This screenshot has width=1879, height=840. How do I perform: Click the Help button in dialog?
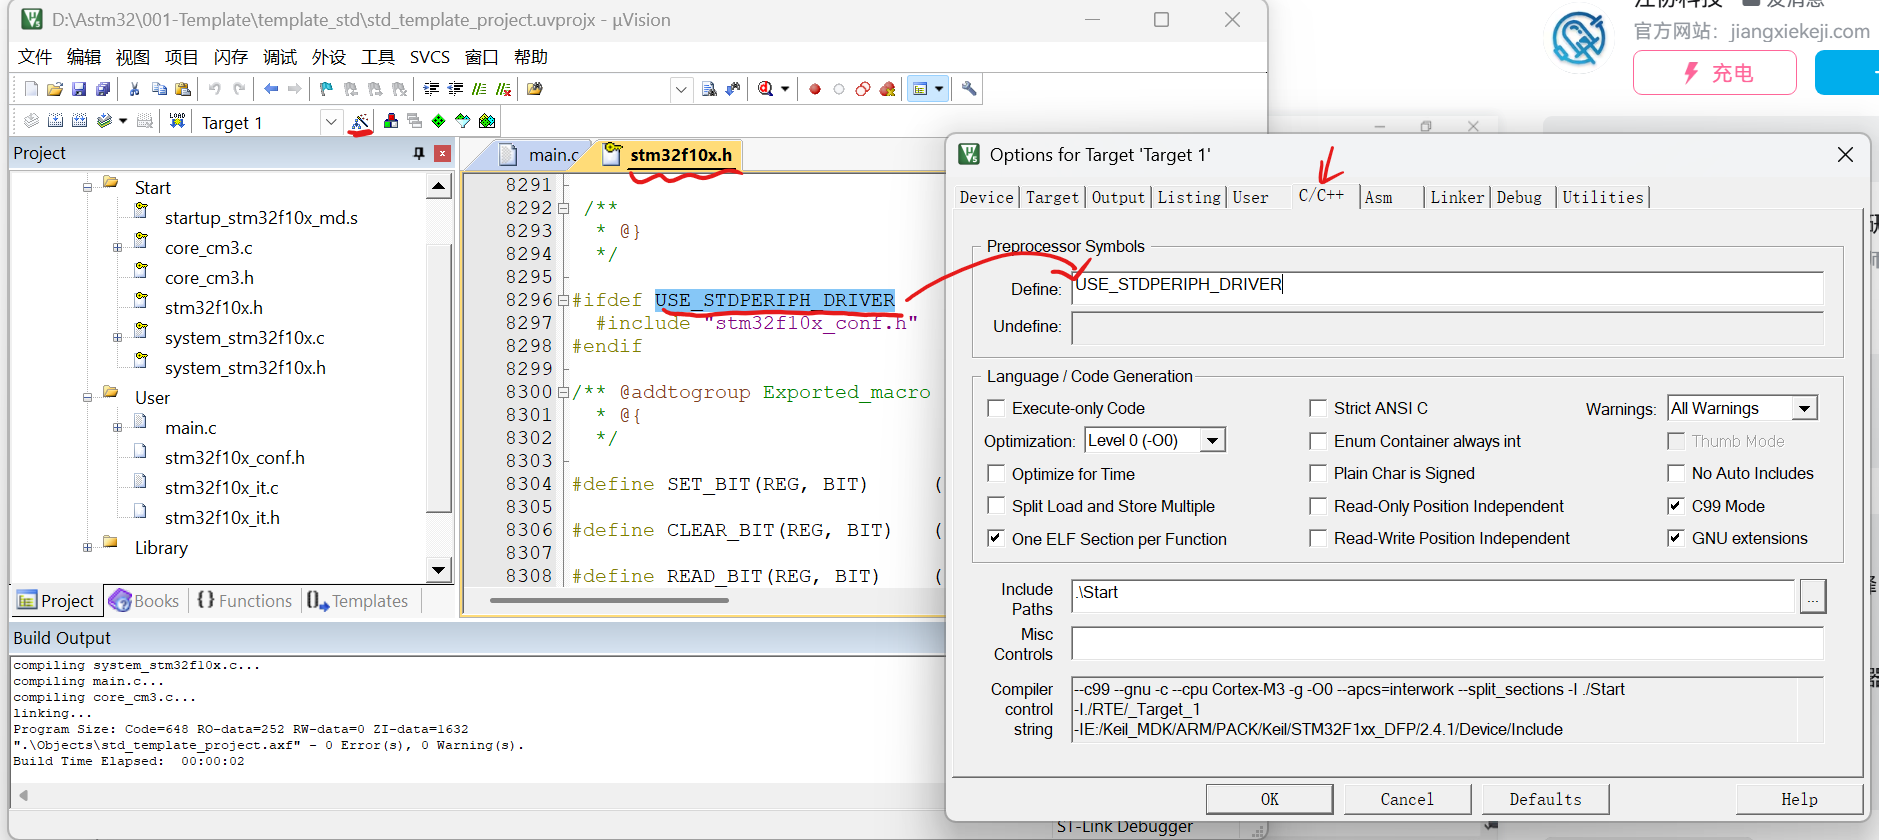pyautogui.click(x=1799, y=799)
